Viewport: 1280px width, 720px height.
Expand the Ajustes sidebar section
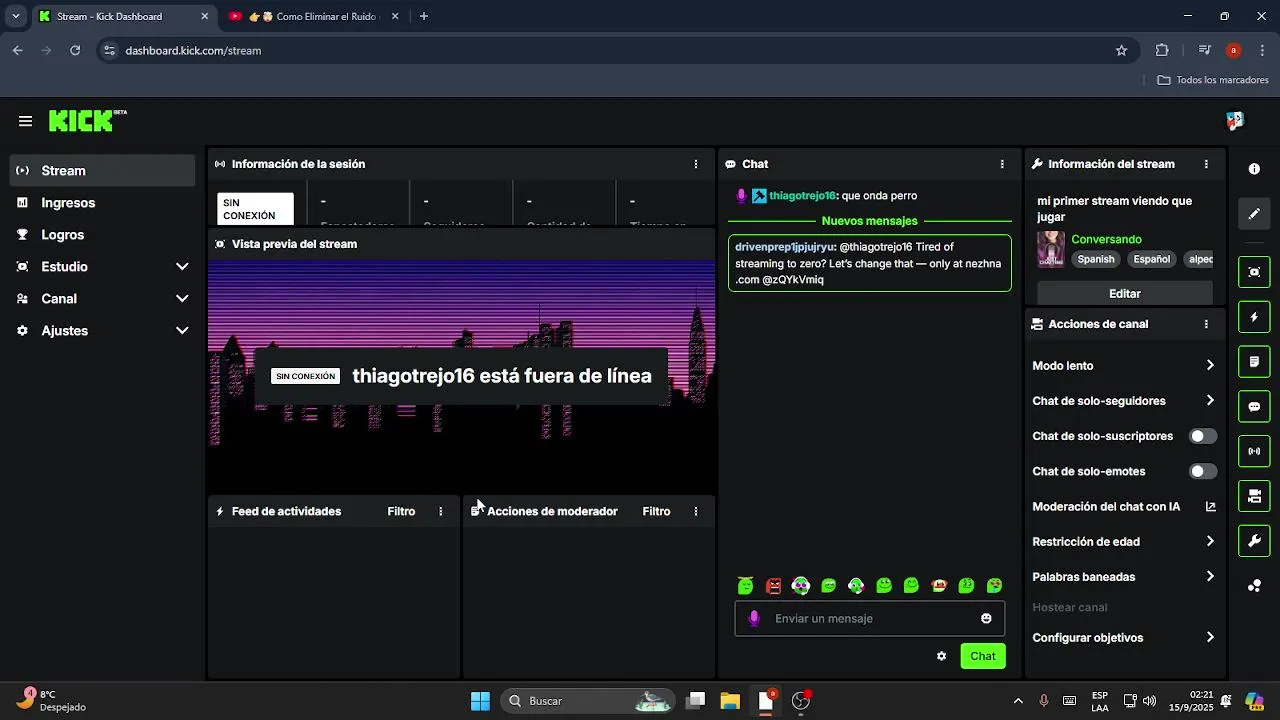(103, 331)
